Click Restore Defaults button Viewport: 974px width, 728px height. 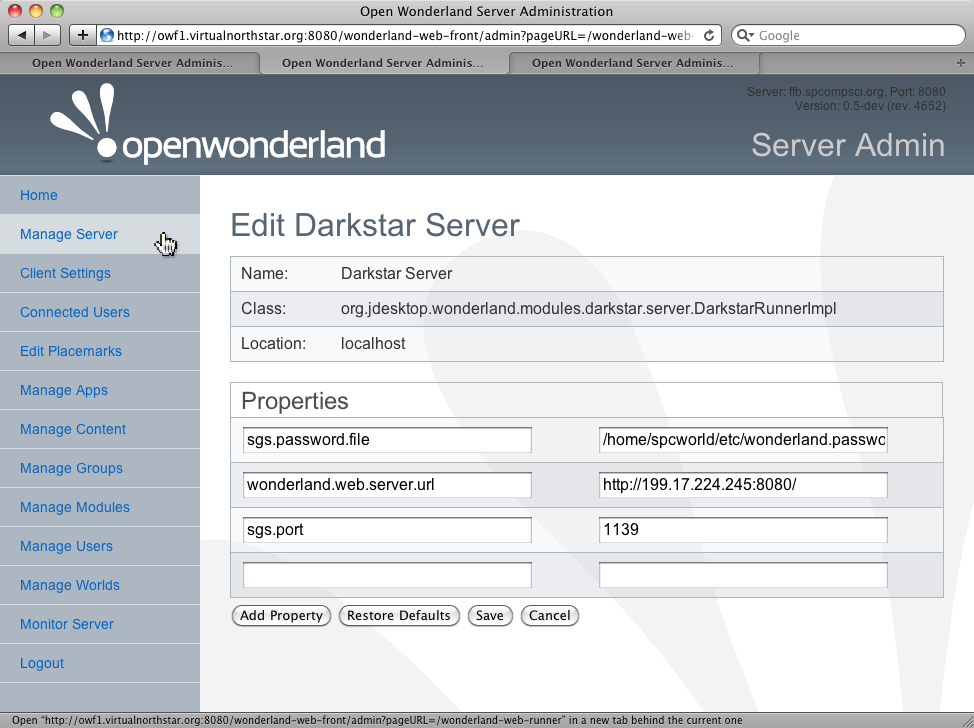point(399,616)
